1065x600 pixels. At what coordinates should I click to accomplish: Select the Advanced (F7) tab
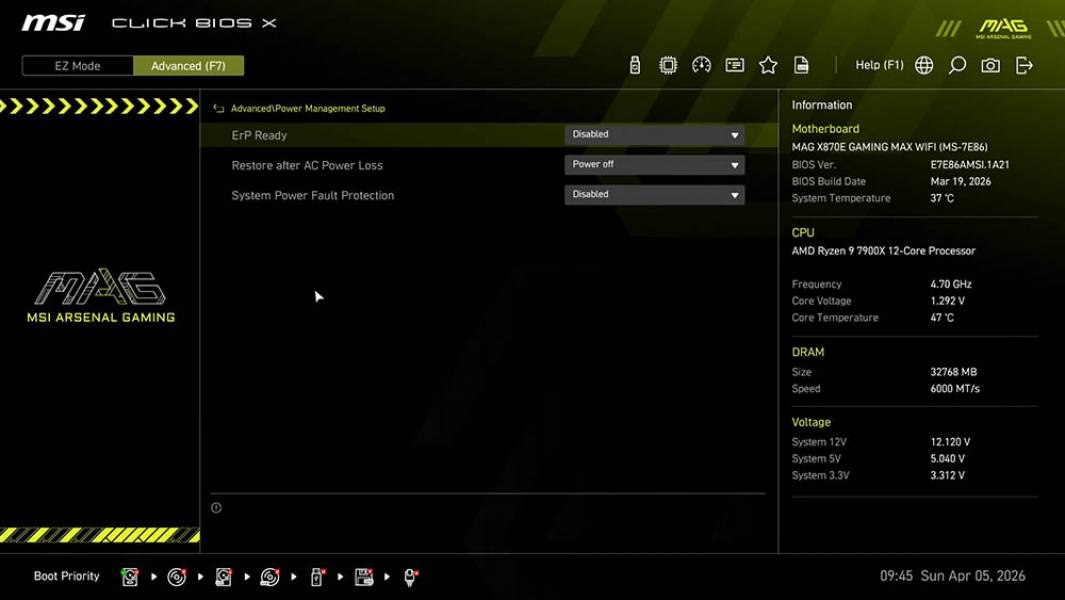click(x=189, y=65)
